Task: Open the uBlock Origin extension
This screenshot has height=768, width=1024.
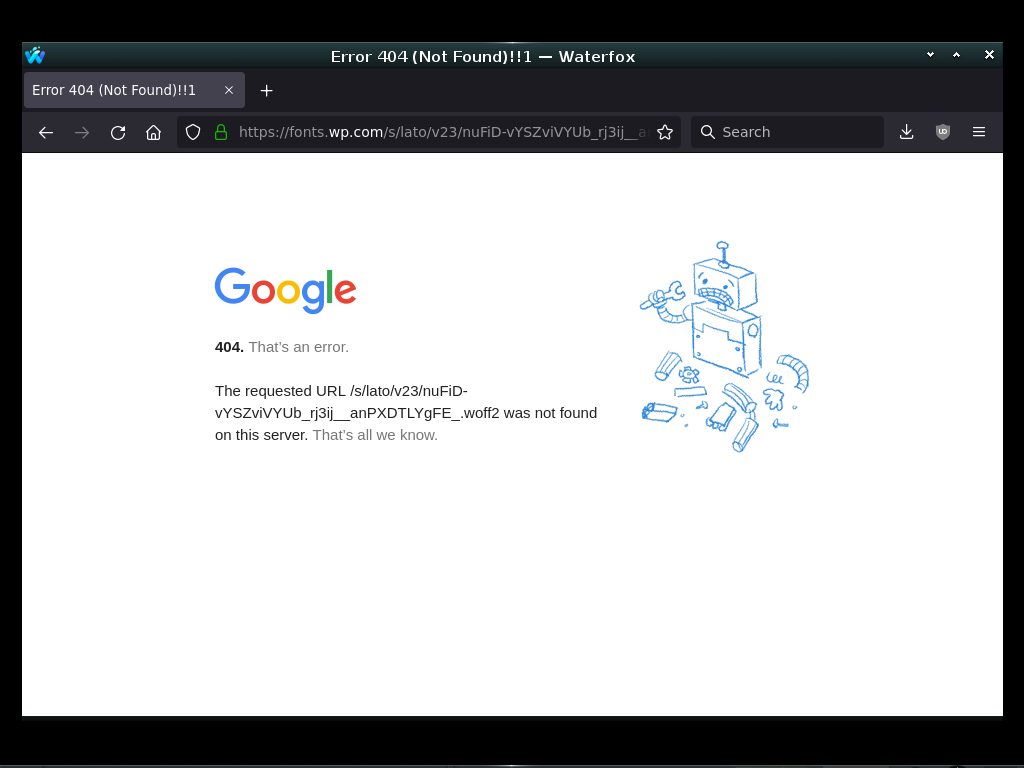Action: [x=942, y=131]
